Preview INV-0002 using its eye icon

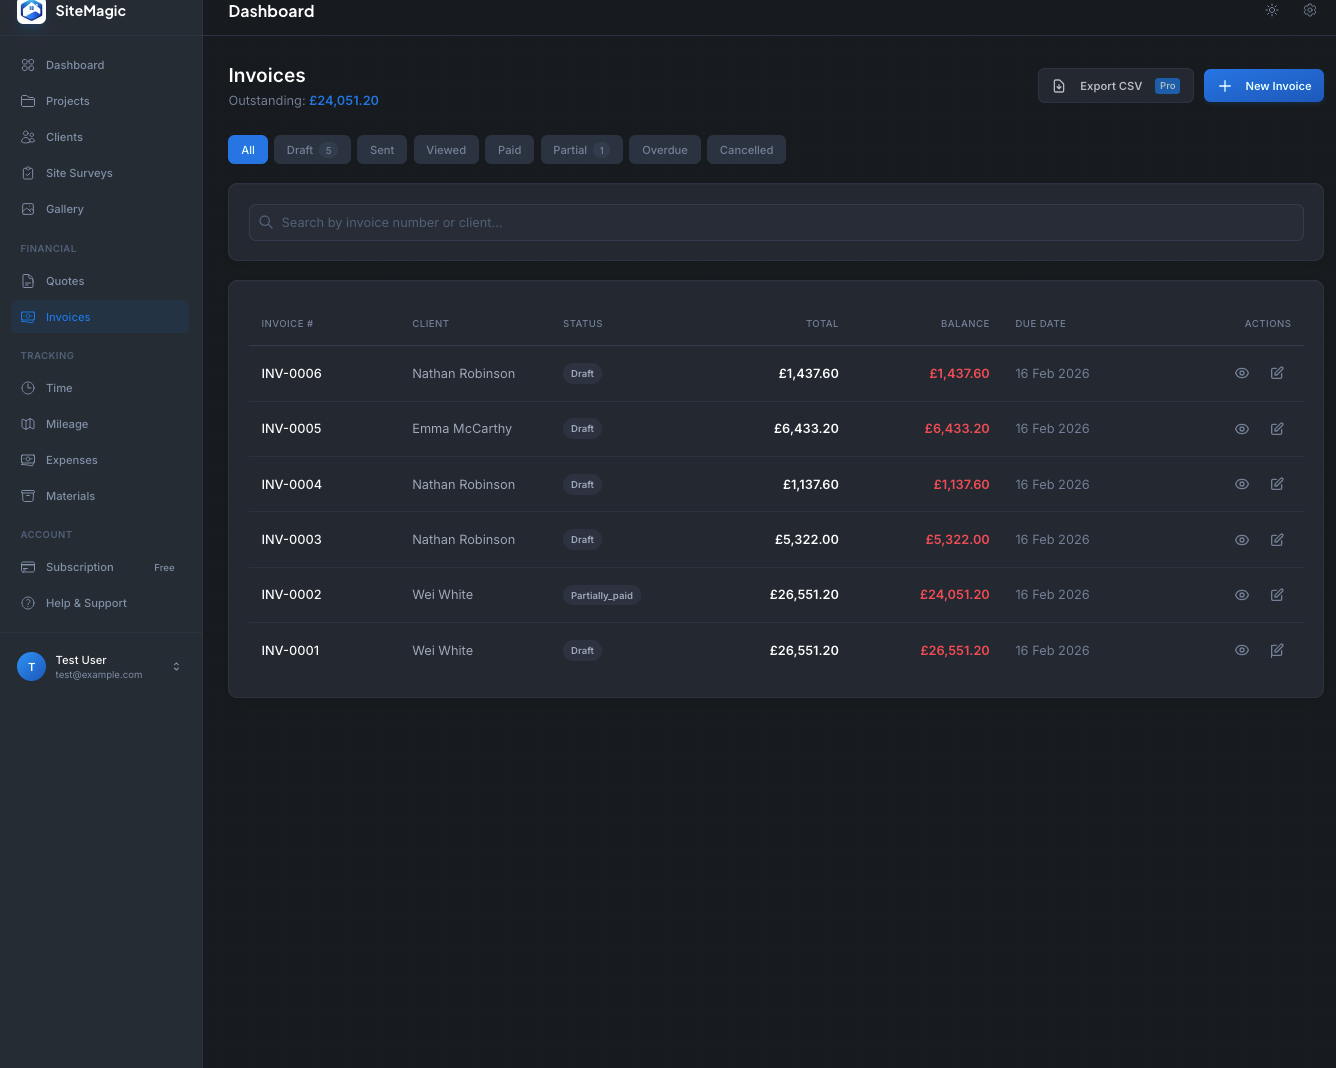[x=1241, y=594]
